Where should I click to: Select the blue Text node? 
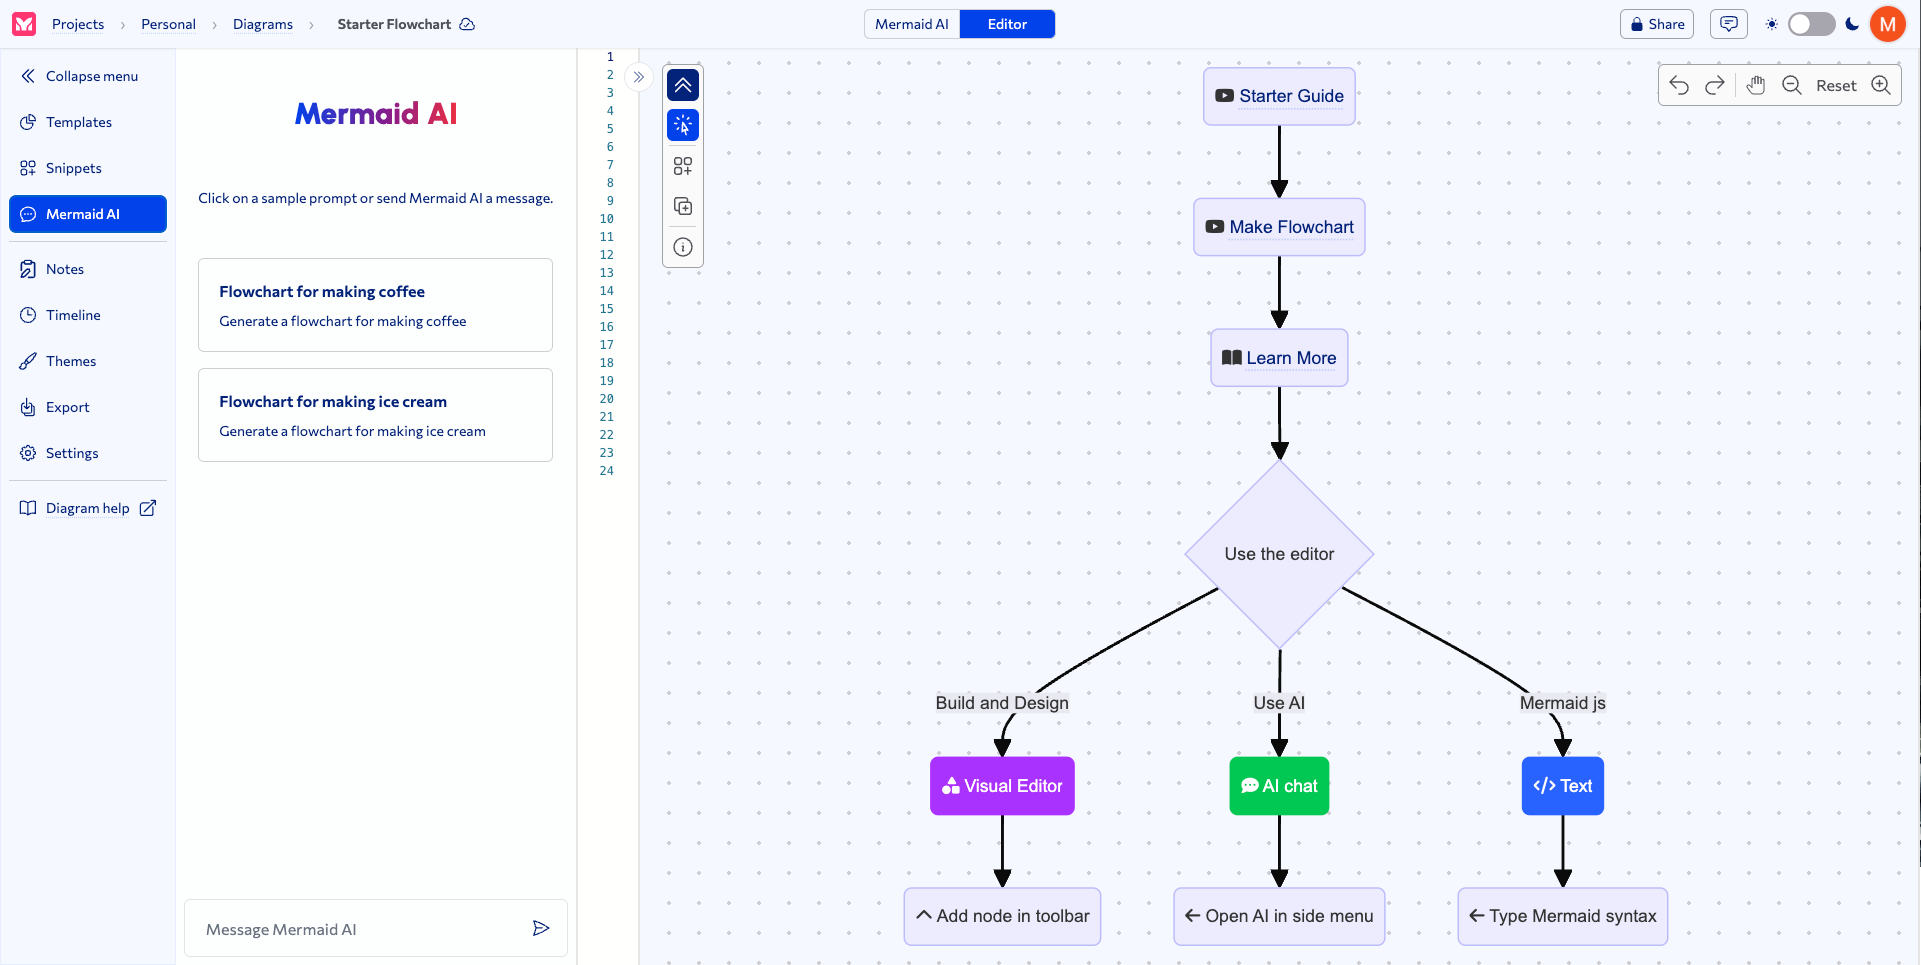pyautogui.click(x=1563, y=786)
